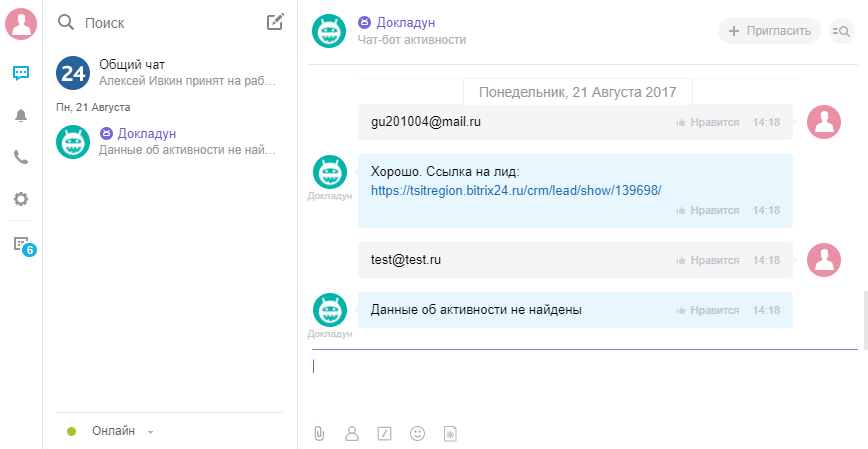Click the gu201004@mail.ru message text
This screenshot has height=449, width=868.
tap(426, 122)
